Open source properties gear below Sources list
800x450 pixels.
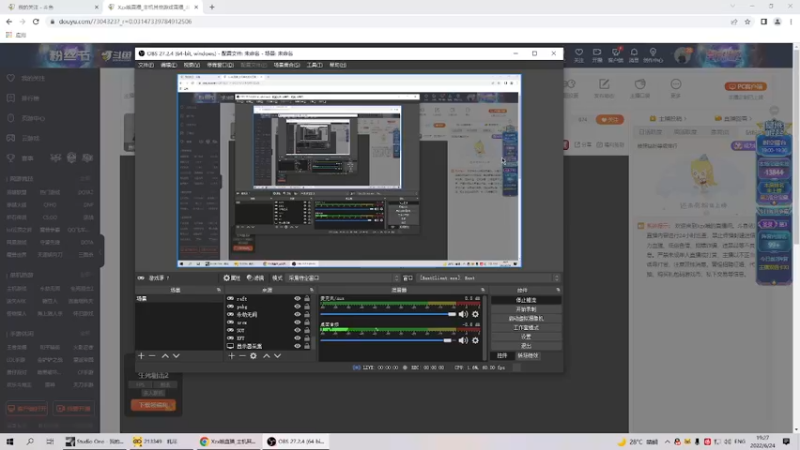[x=253, y=356]
